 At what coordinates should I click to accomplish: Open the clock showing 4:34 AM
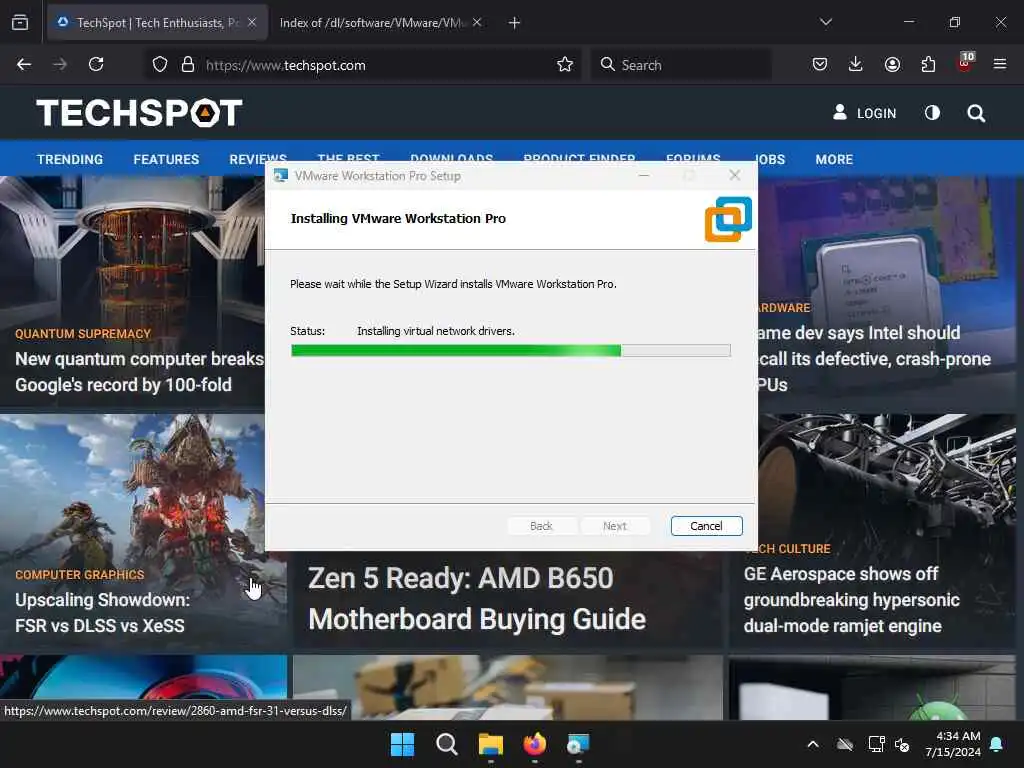tap(953, 744)
